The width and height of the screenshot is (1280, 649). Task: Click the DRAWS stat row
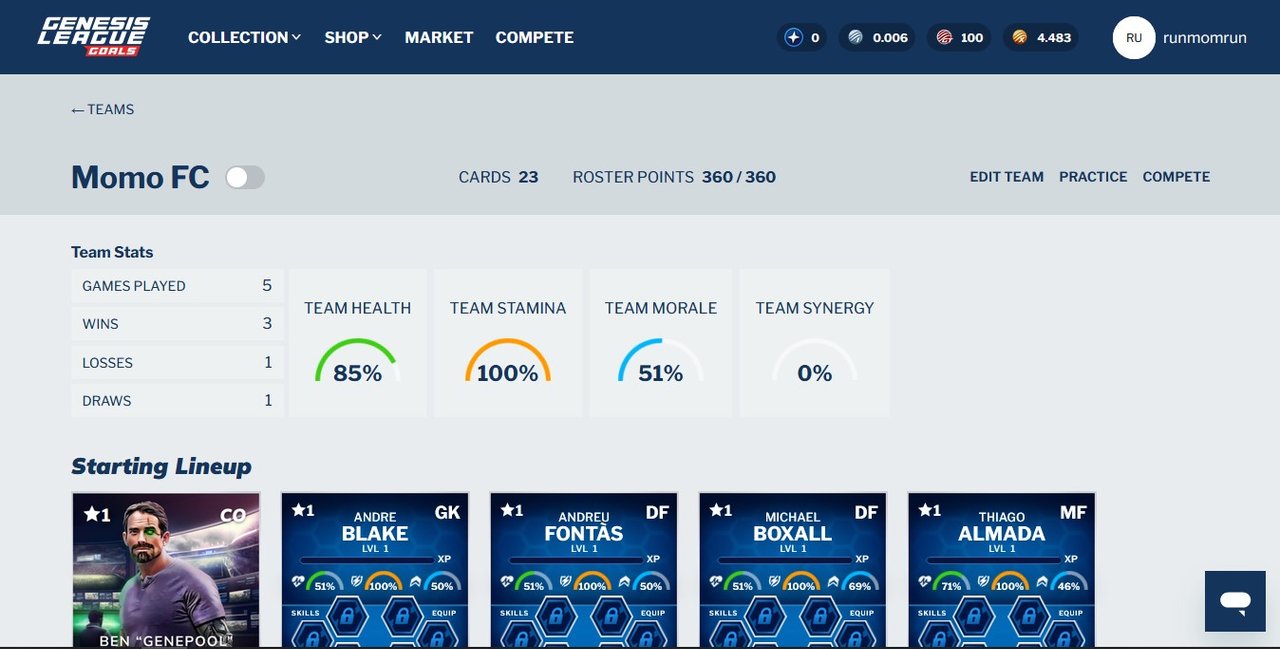click(177, 401)
